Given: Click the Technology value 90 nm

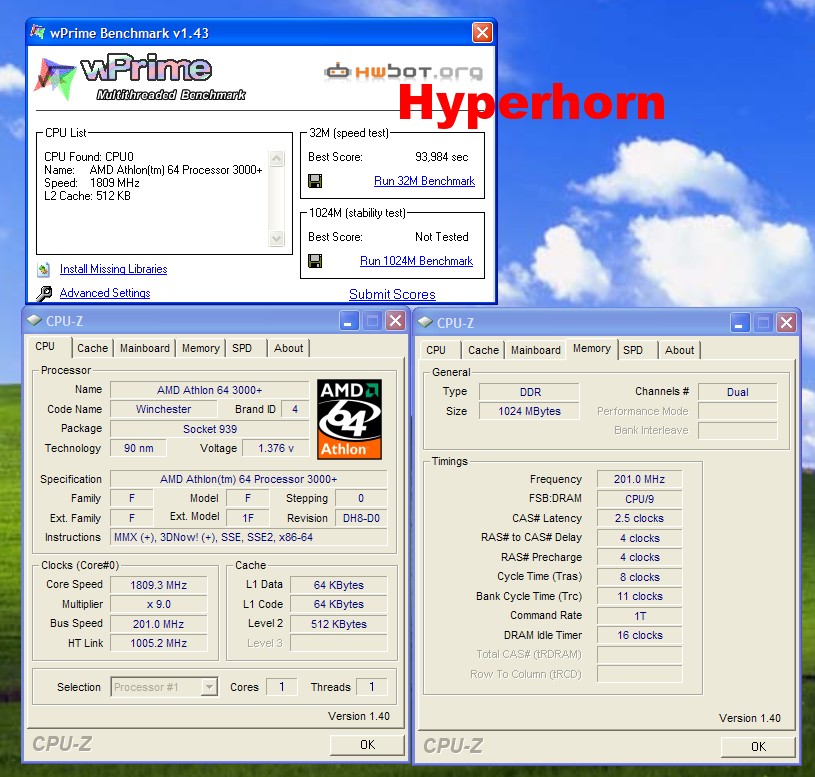Looking at the screenshot, I should pyautogui.click(x=139, y=449).
